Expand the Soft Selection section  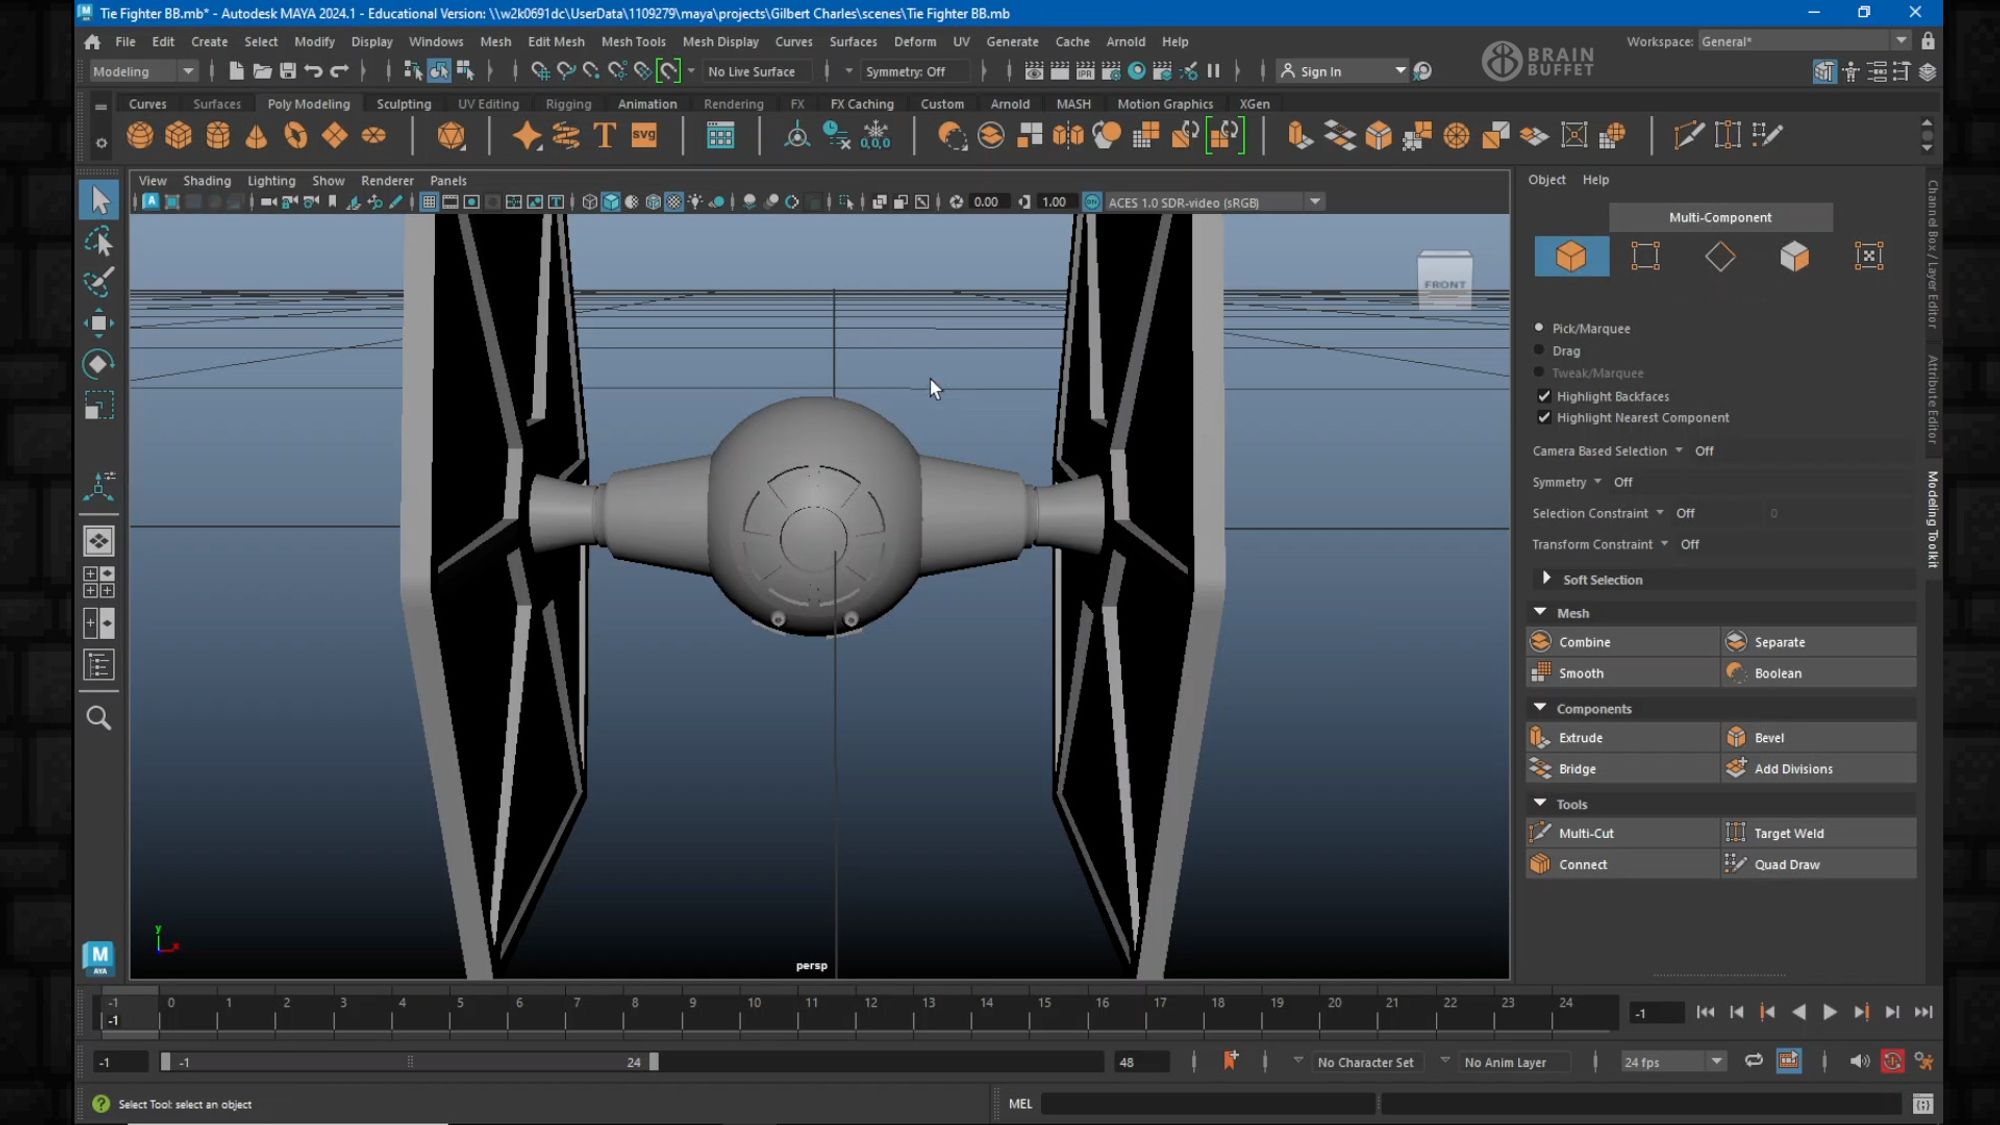click(1546, 579)
